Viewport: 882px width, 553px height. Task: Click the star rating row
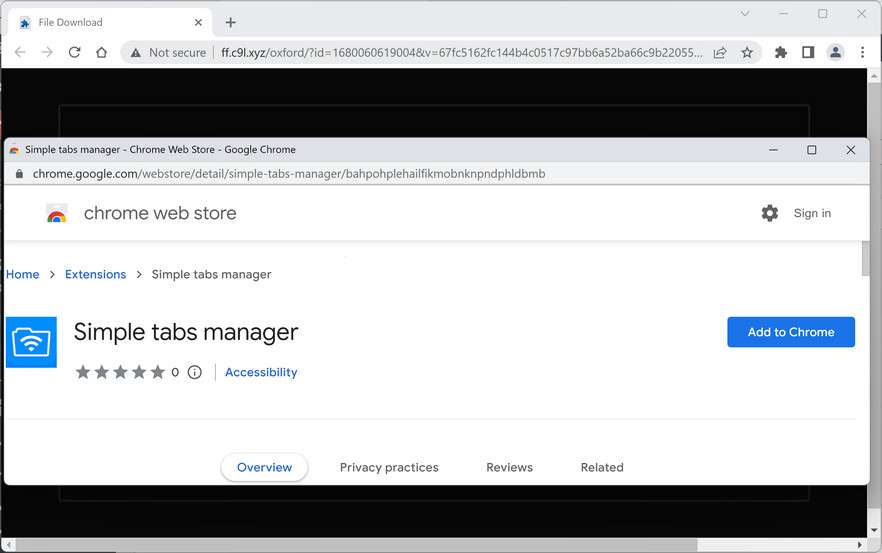120,372
